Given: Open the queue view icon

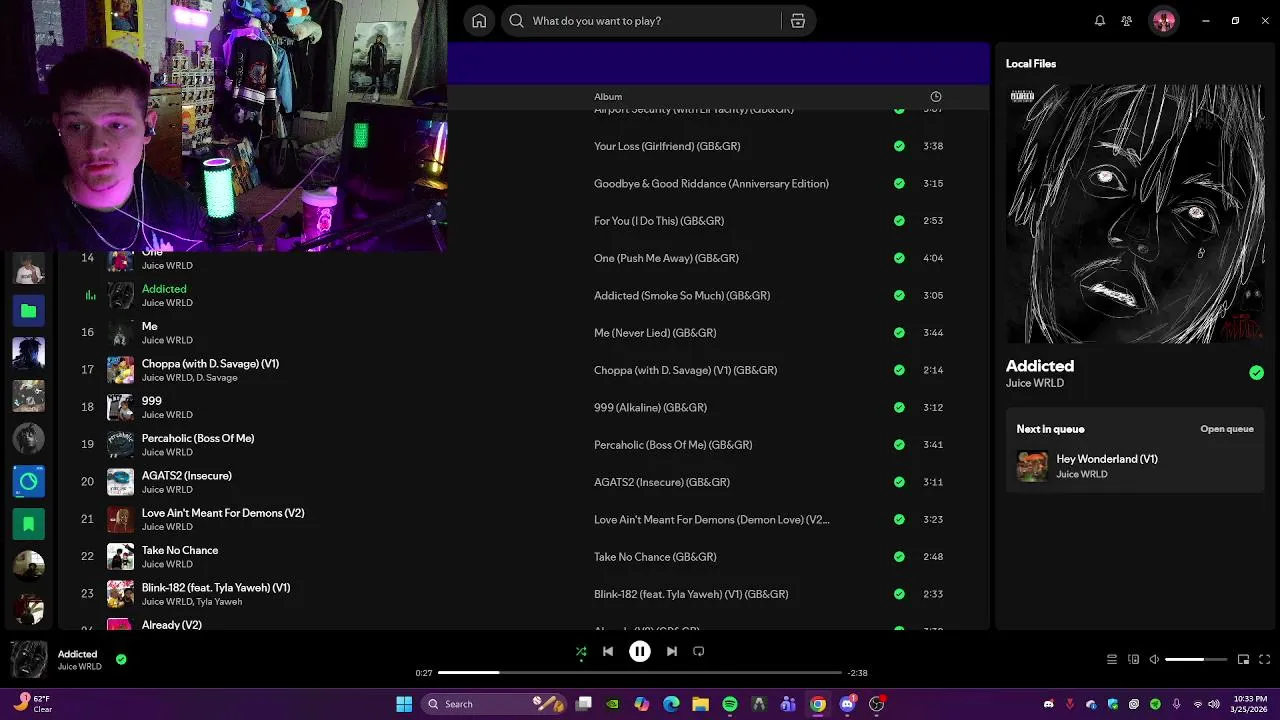Looking at the screenshot, I should click(x=1111, y=660).
